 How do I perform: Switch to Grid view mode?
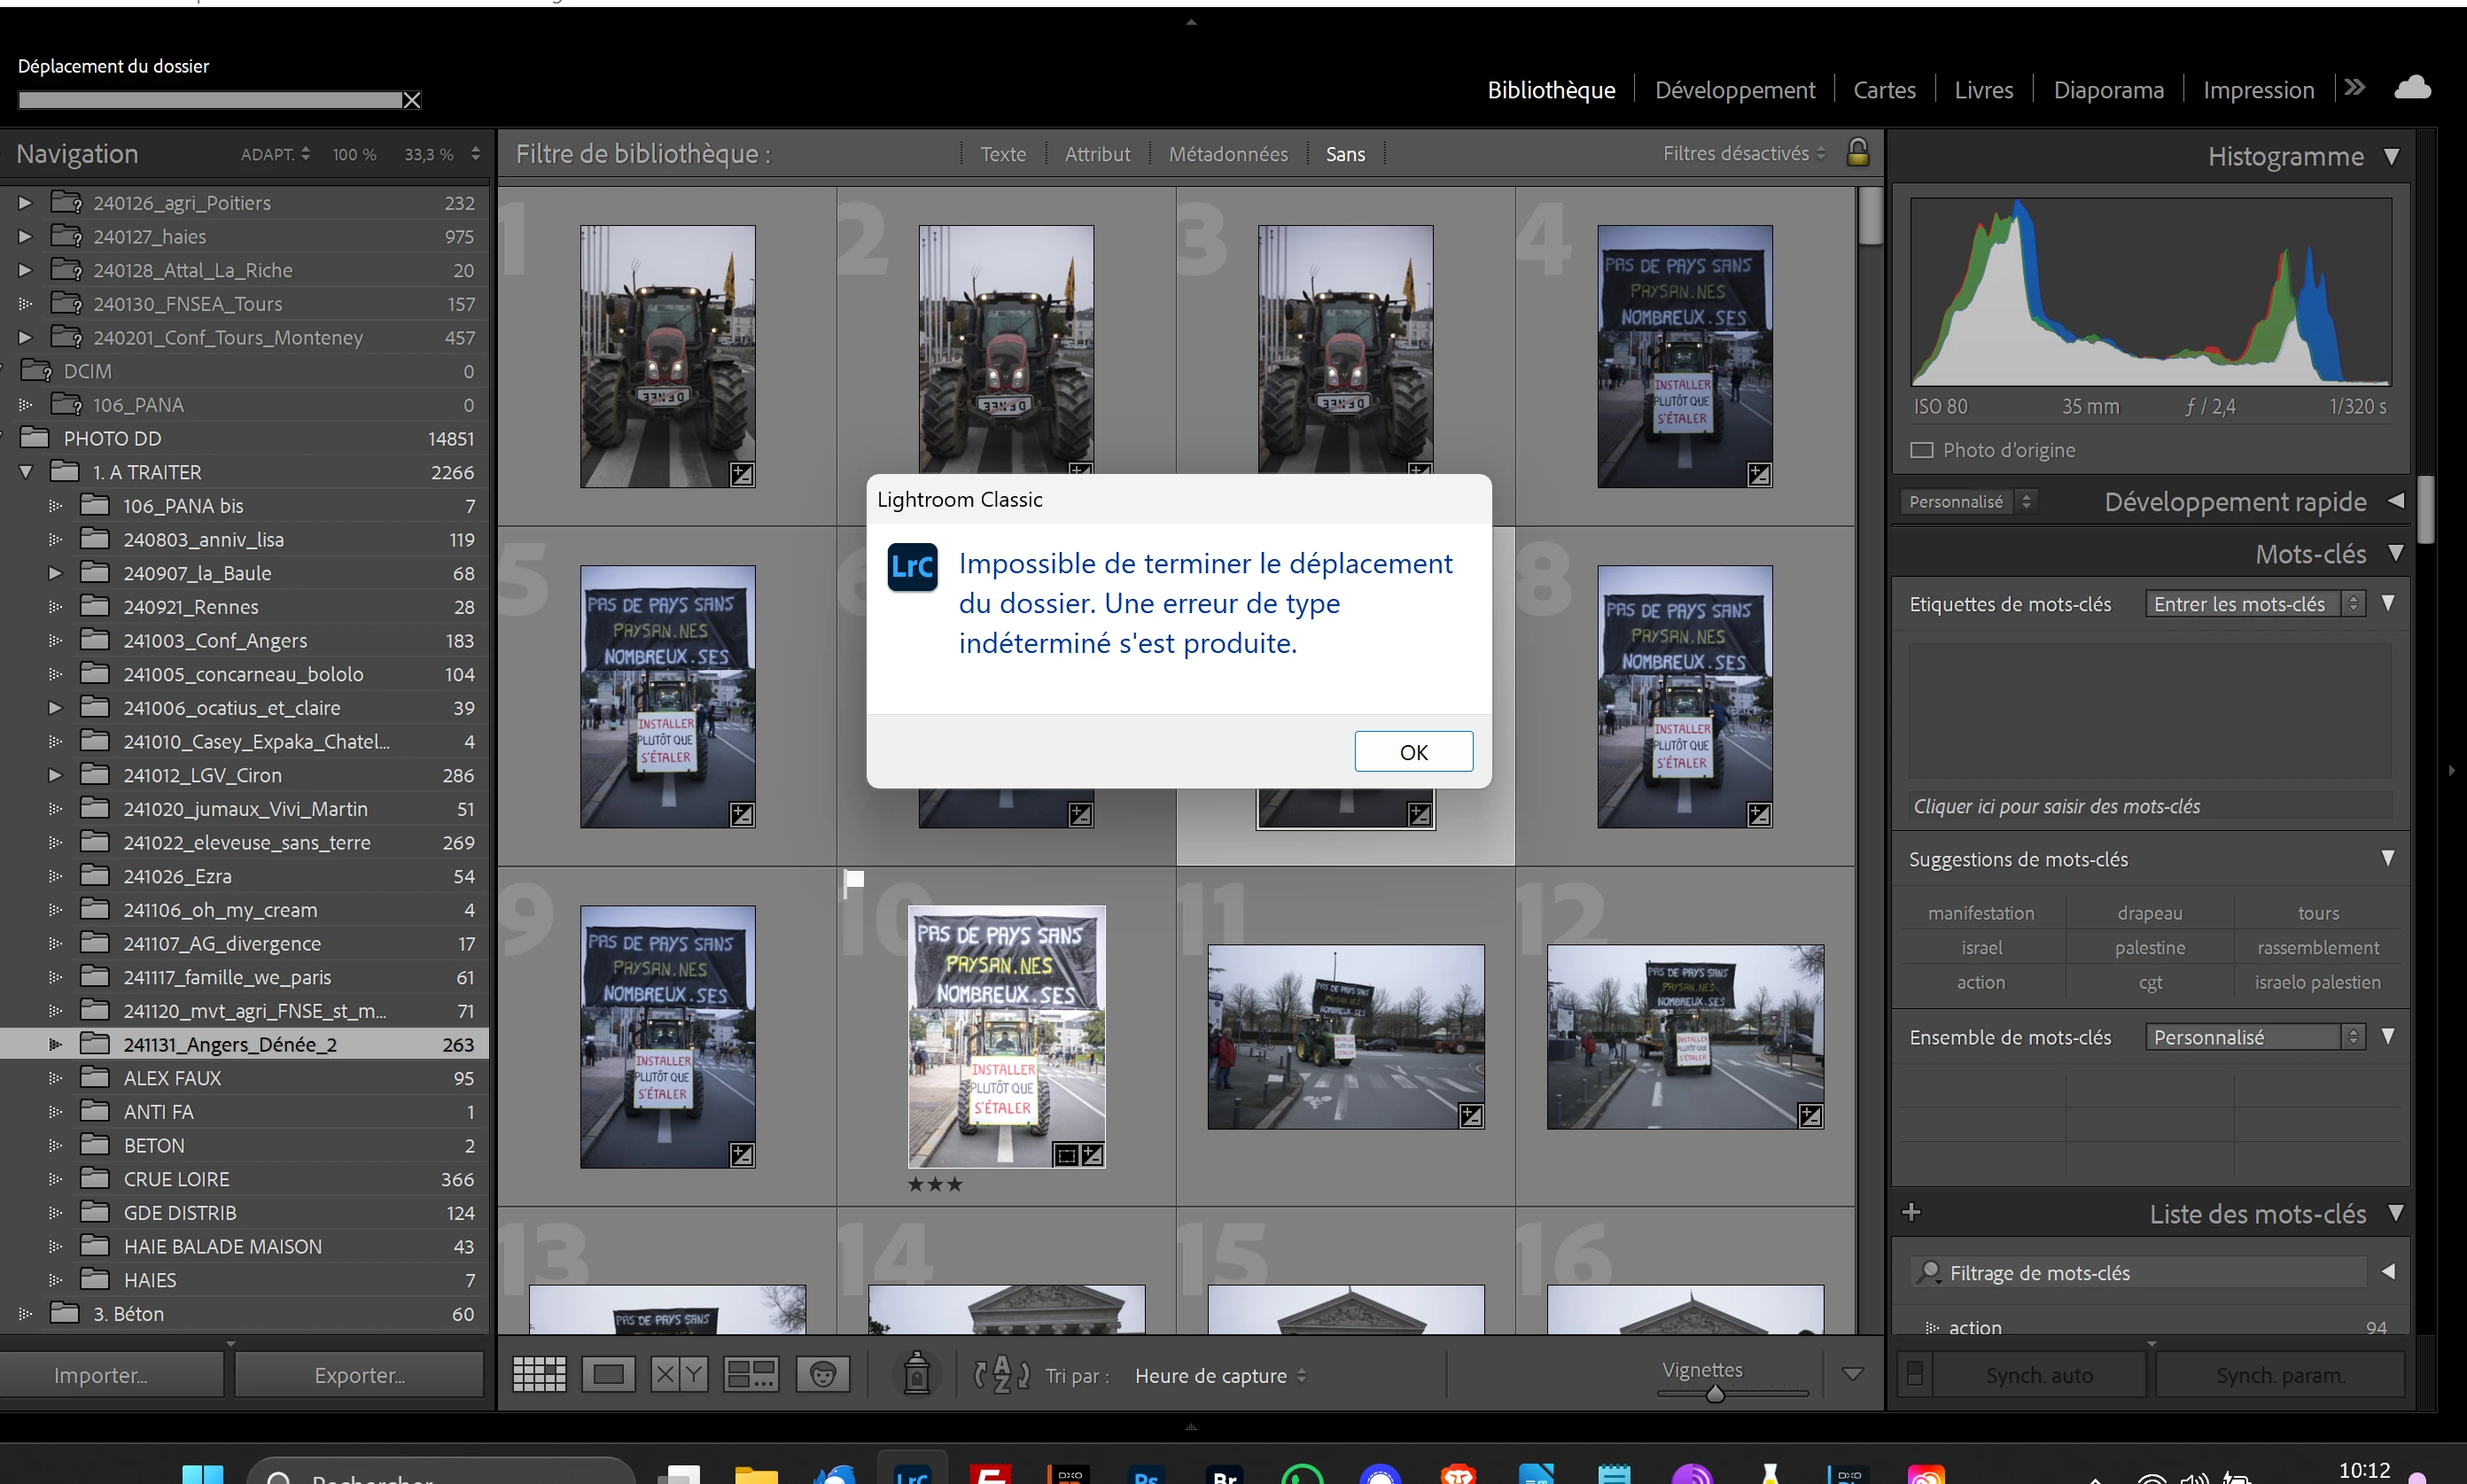pos(539,1374)
